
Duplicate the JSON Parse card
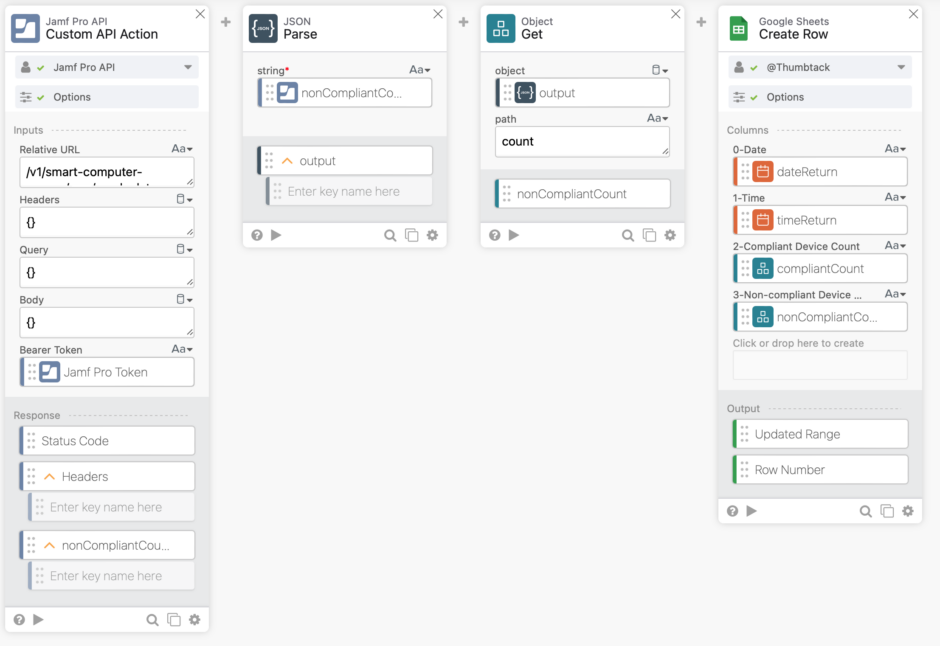coord(412,235)
